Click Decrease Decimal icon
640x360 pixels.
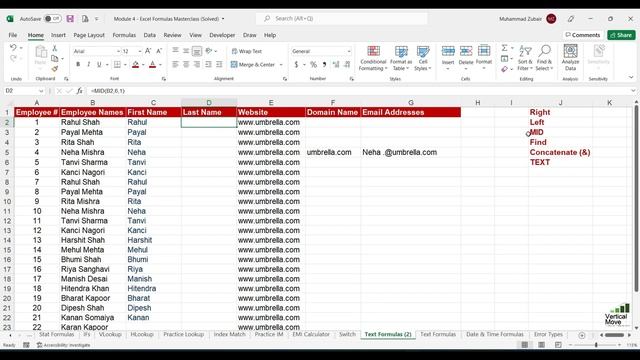click(347, 64)
